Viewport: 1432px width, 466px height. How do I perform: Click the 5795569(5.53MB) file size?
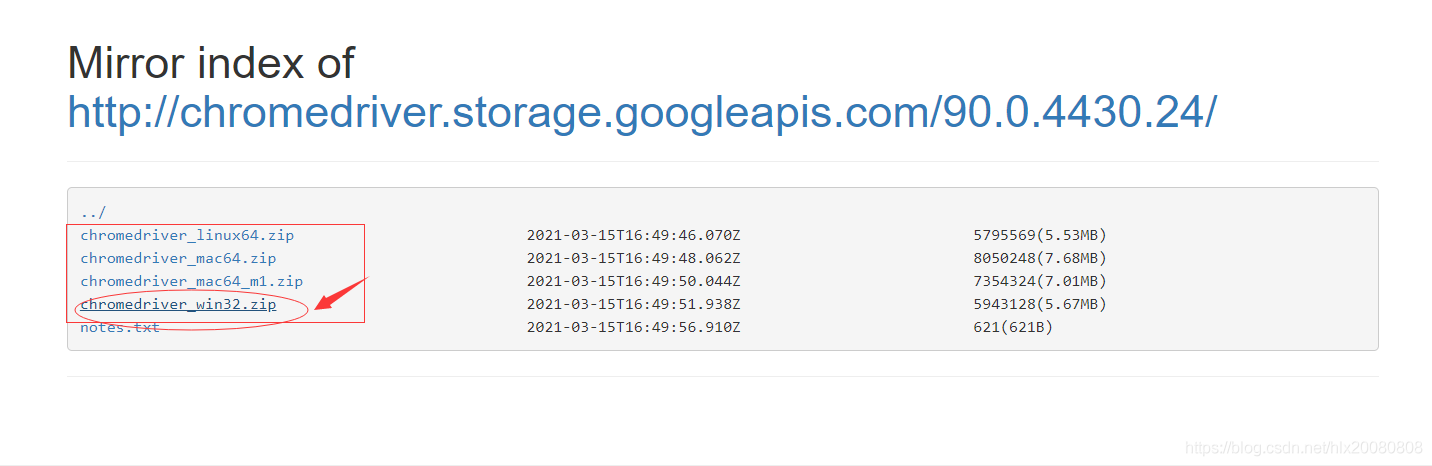point(1039,235)
